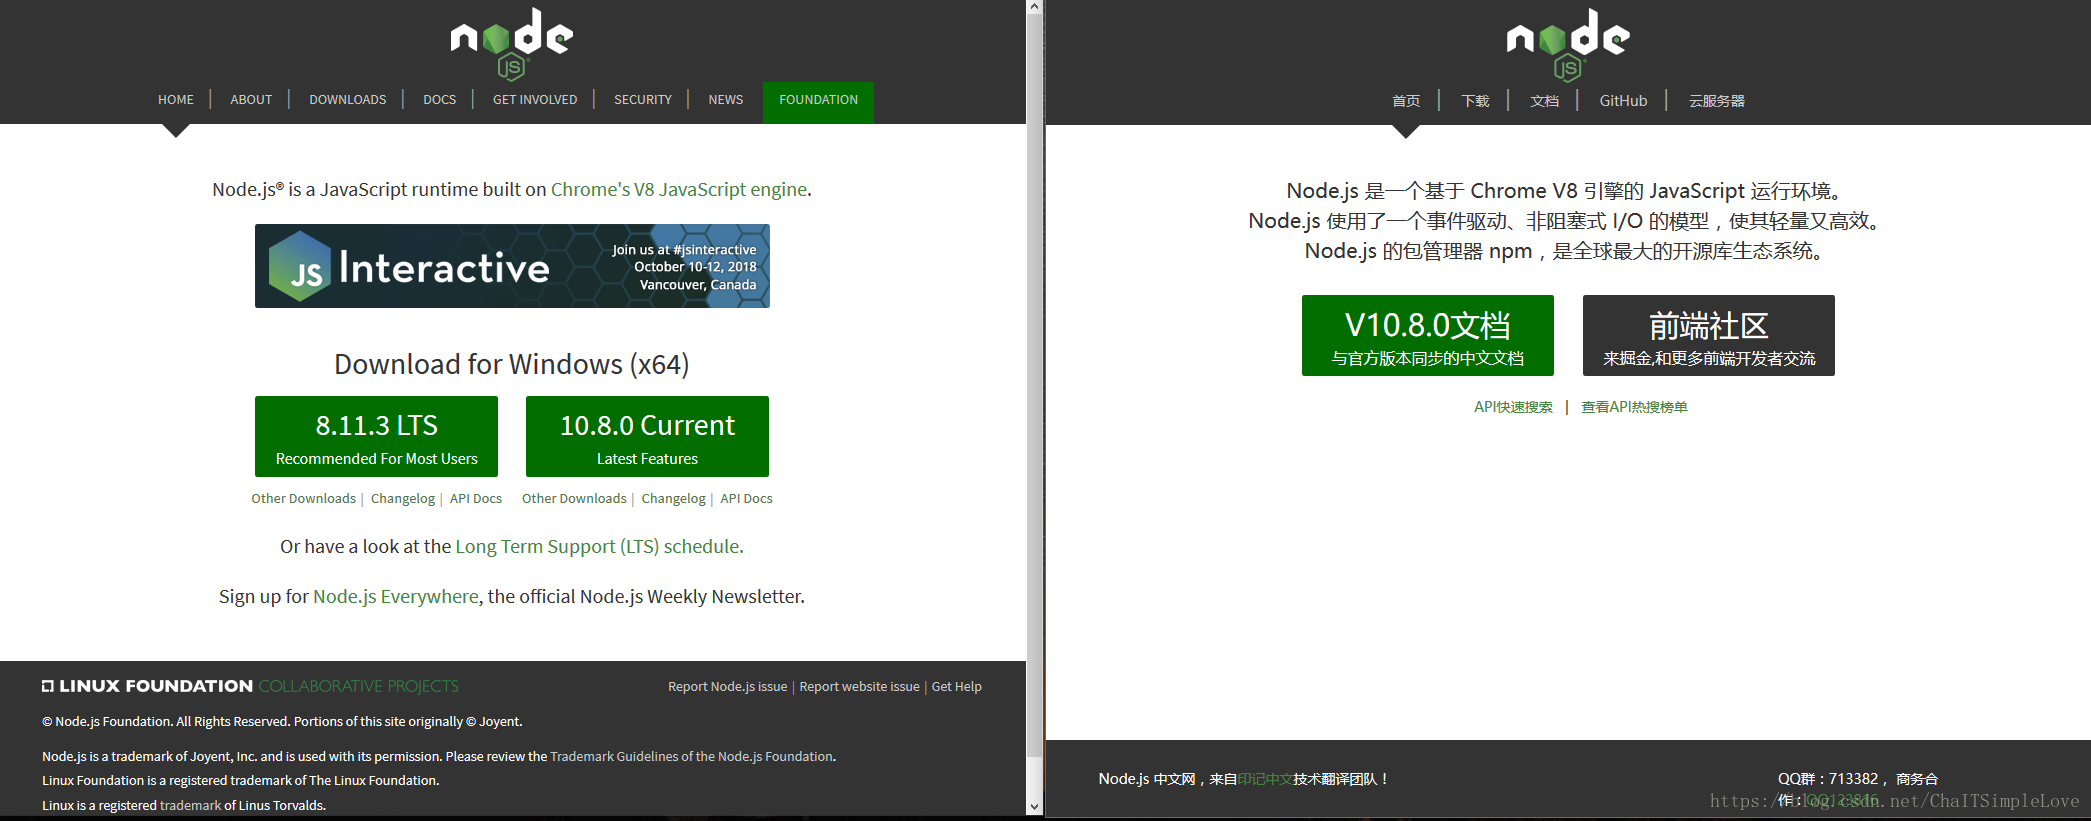Open GitHub link in Chinese nav

(x=1623, y=101)
